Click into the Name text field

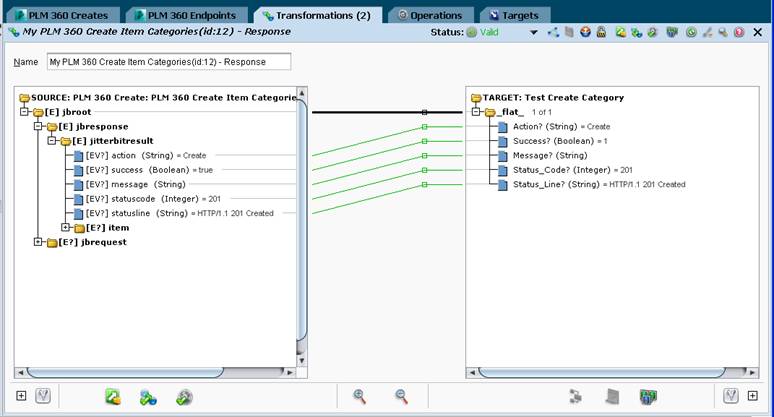[x=169, y=62]
